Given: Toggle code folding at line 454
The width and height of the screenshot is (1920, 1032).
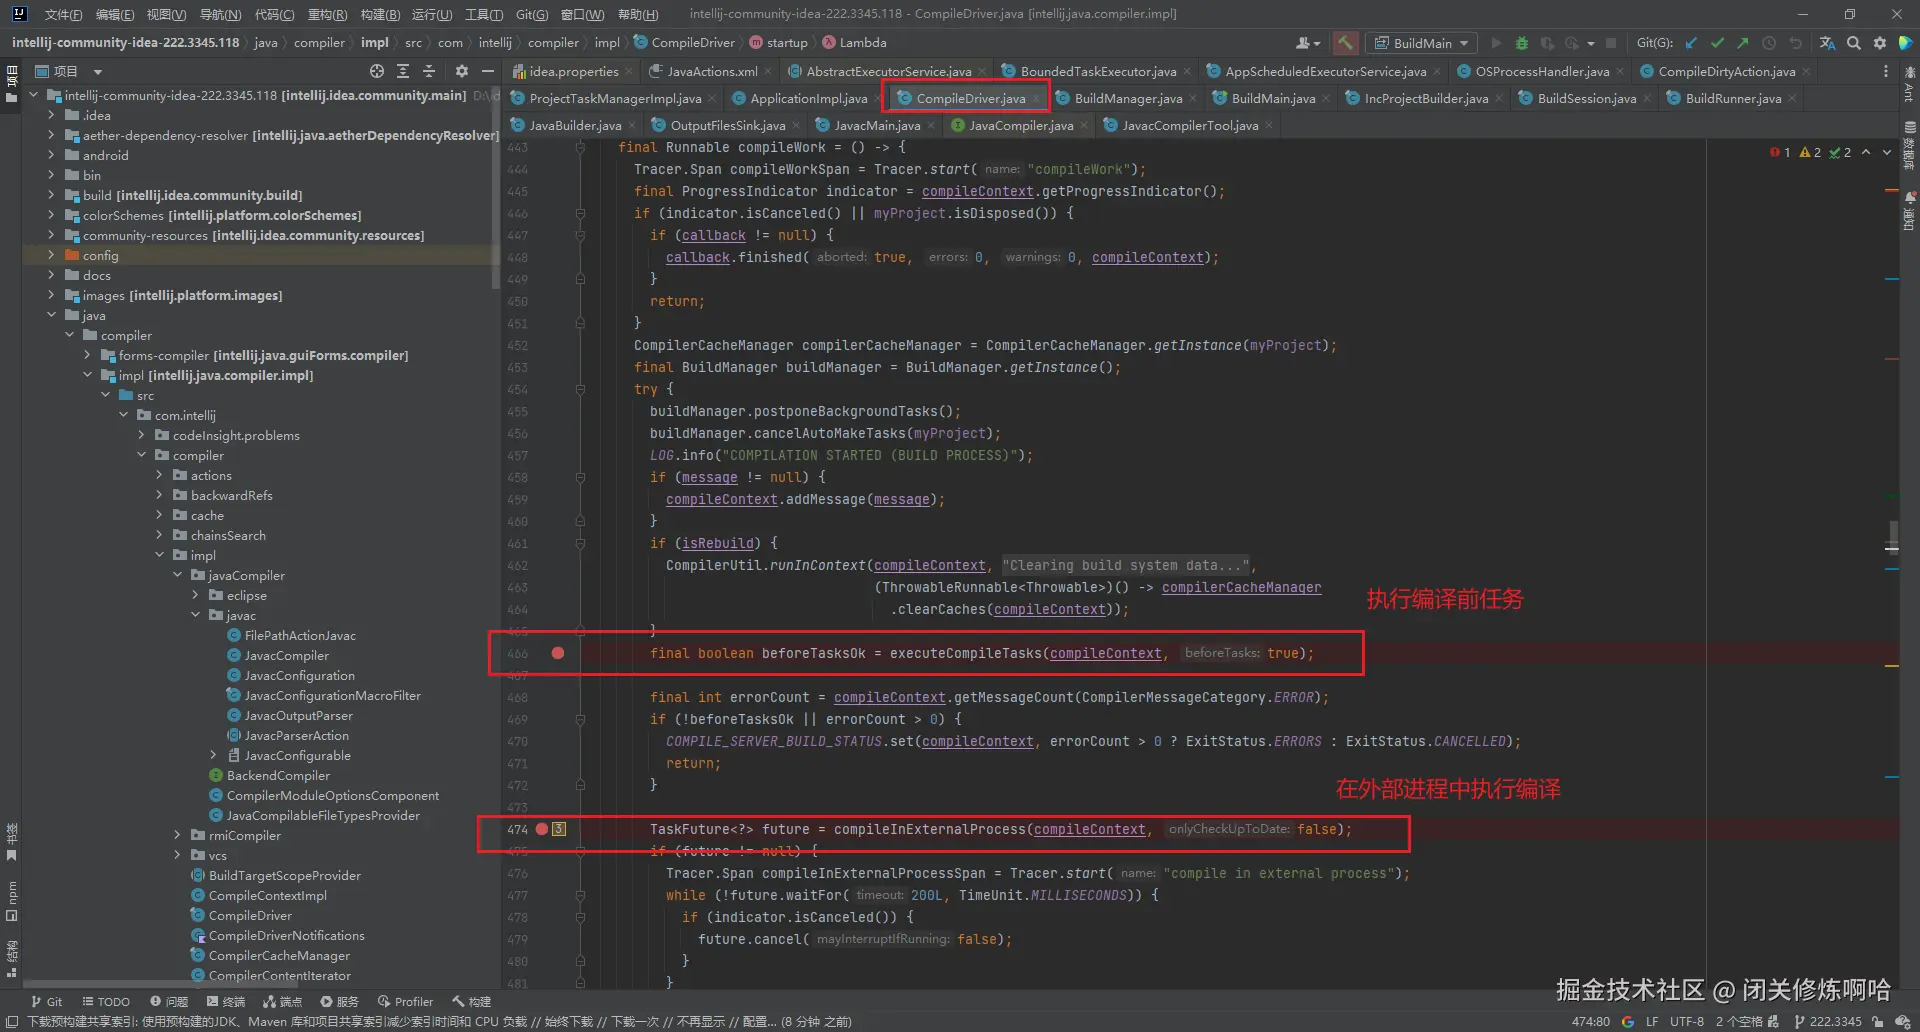Looking at the screenshot, I should click(x=580, y=389).
